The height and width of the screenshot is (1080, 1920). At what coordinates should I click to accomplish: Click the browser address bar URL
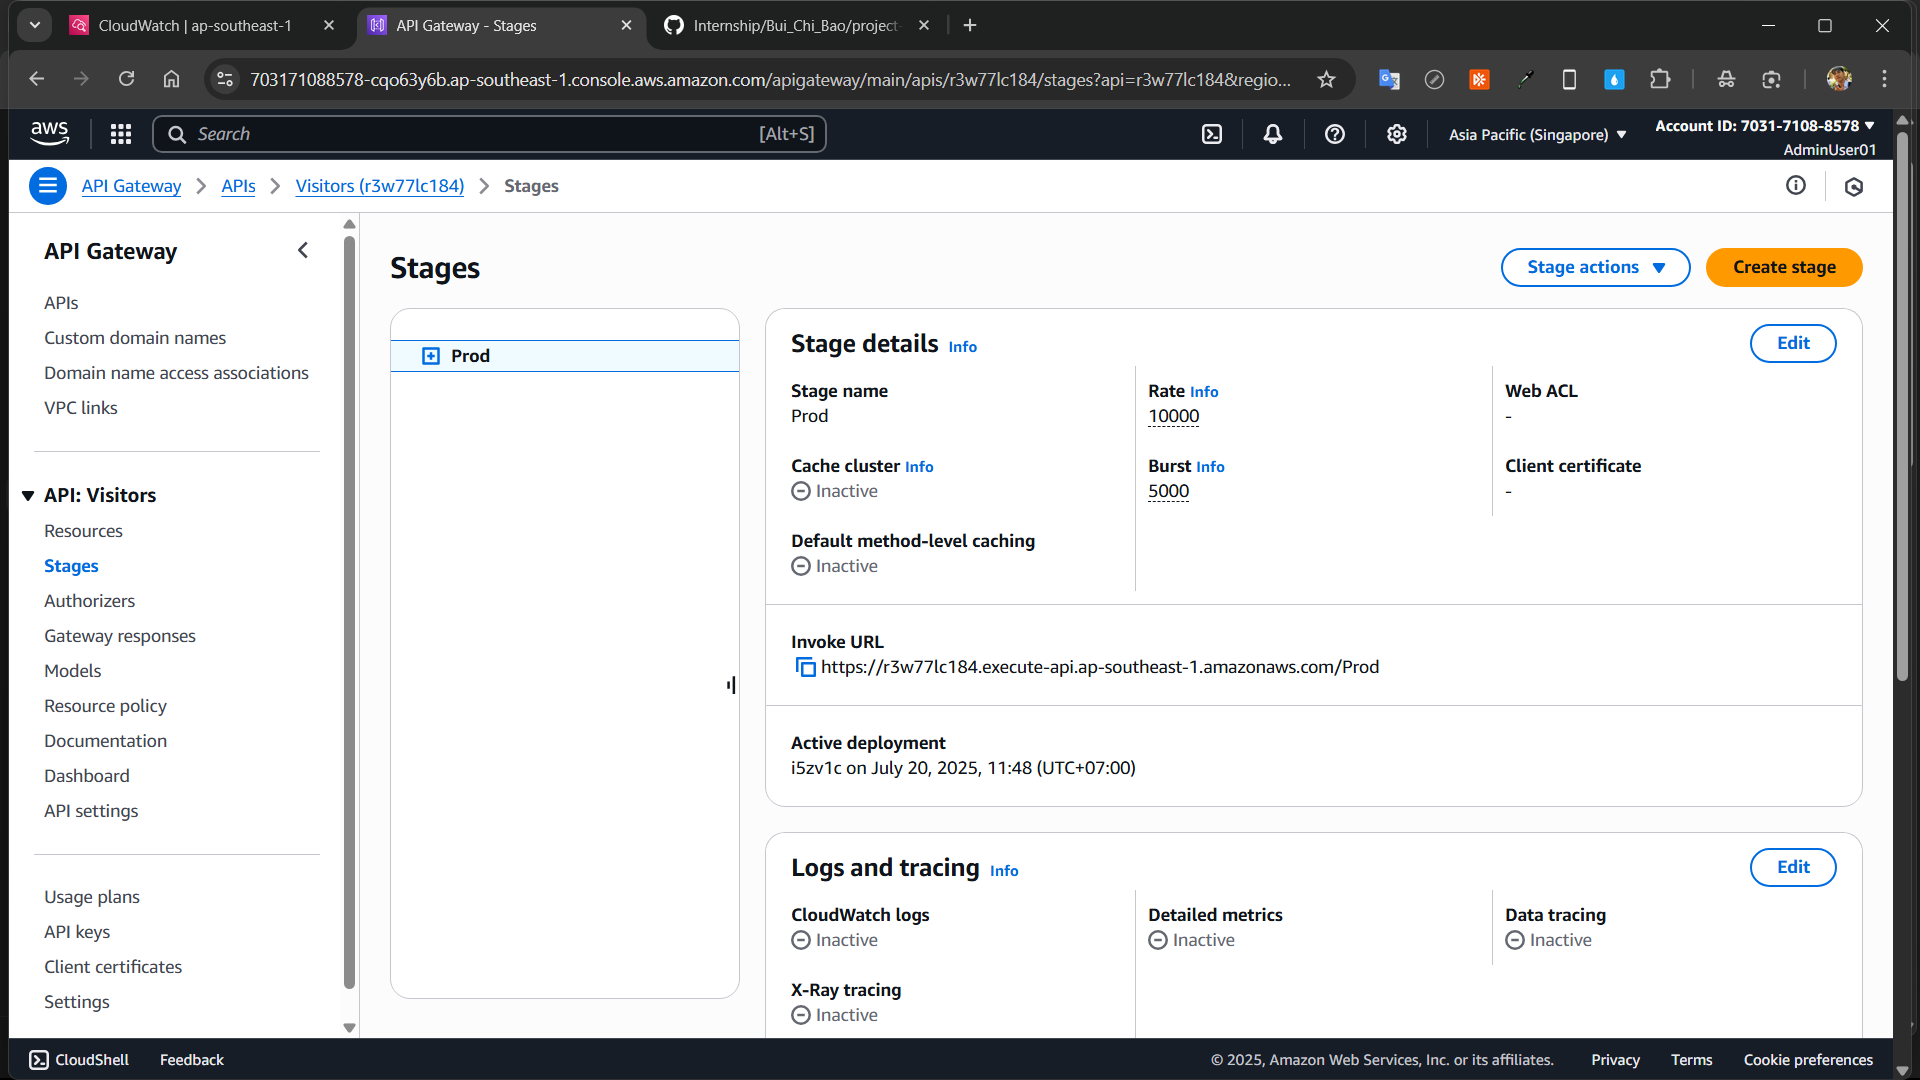[770, 79]
